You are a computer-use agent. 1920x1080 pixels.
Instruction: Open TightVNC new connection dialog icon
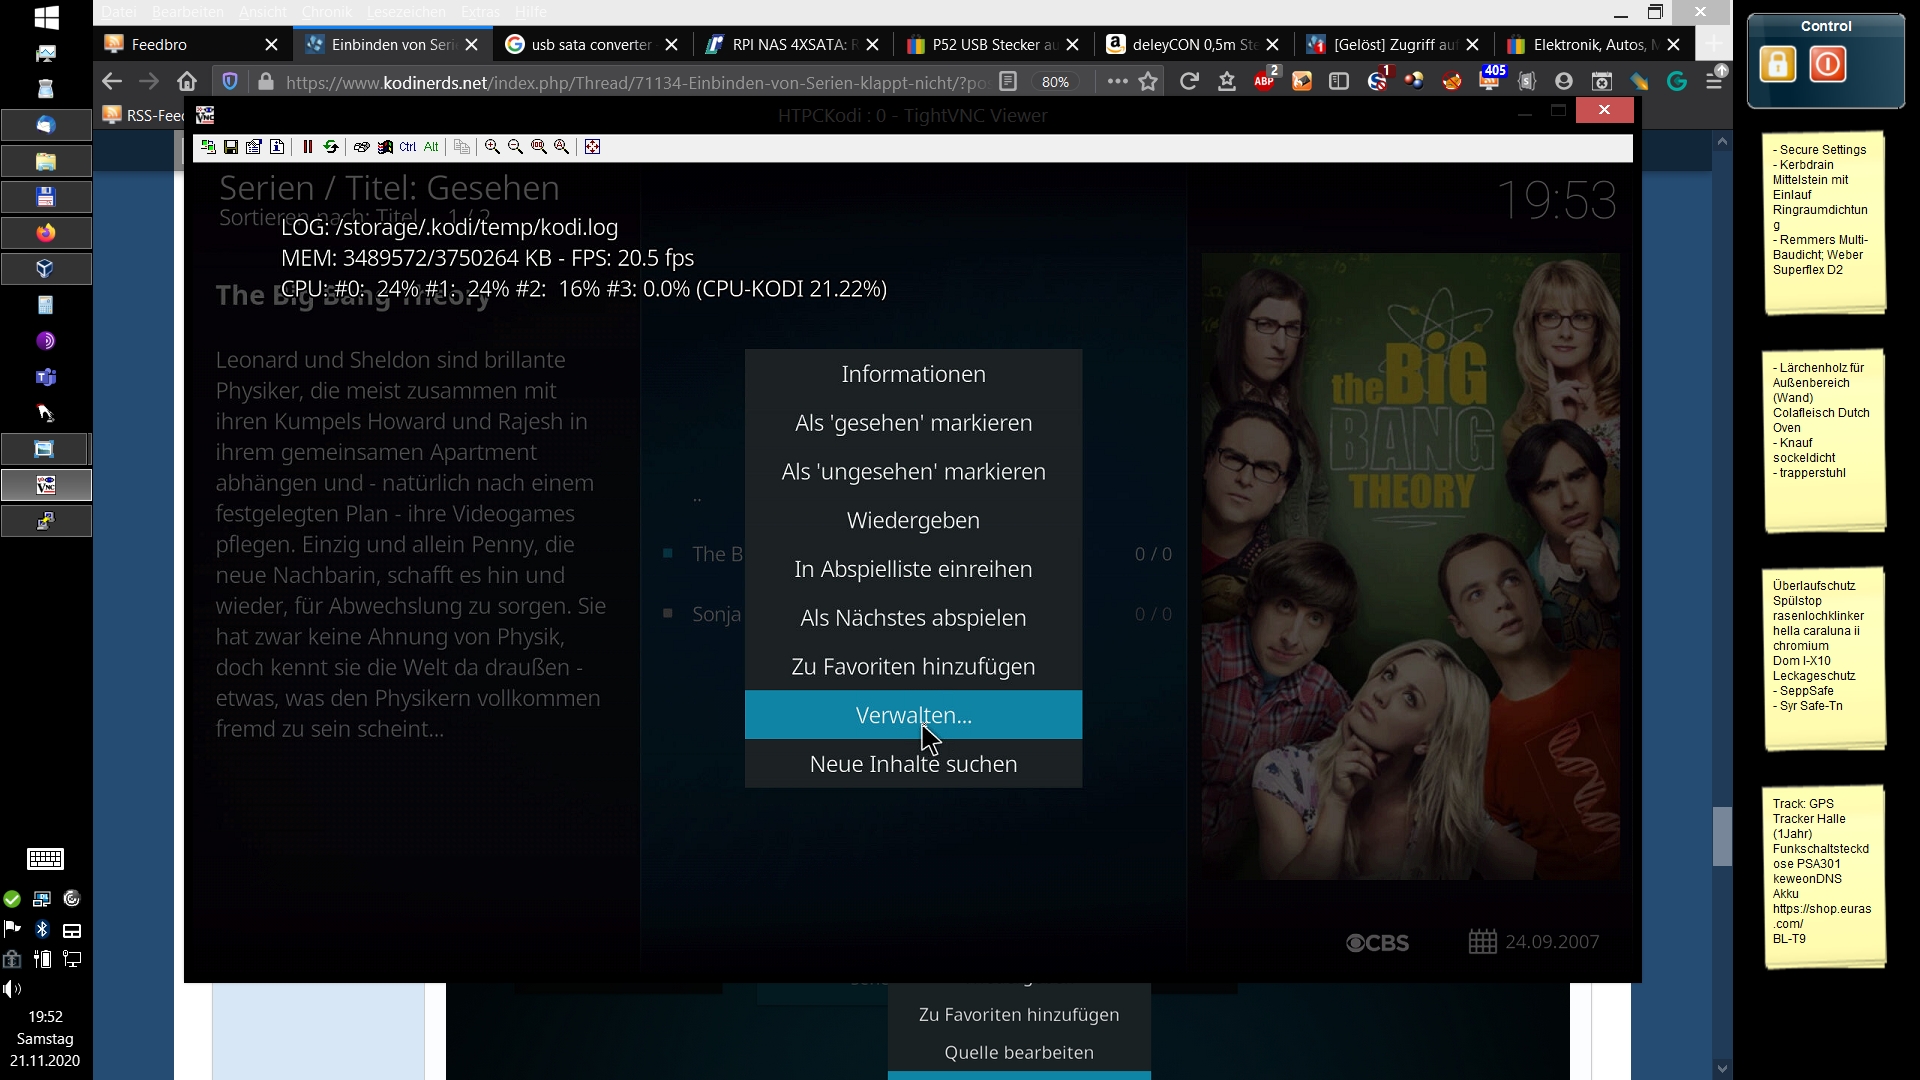tap(208, 147)
